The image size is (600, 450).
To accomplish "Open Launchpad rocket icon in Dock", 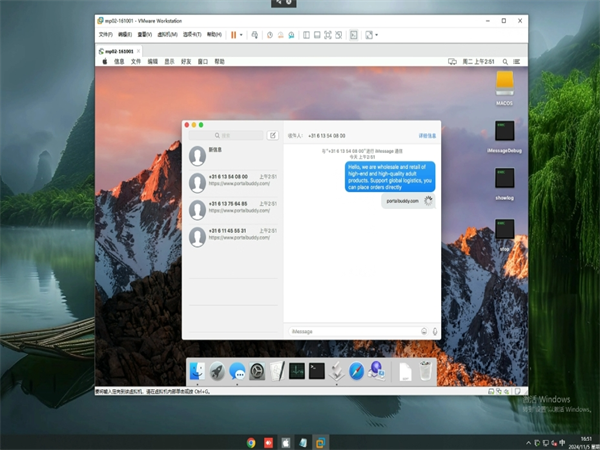I will (217, 371).
